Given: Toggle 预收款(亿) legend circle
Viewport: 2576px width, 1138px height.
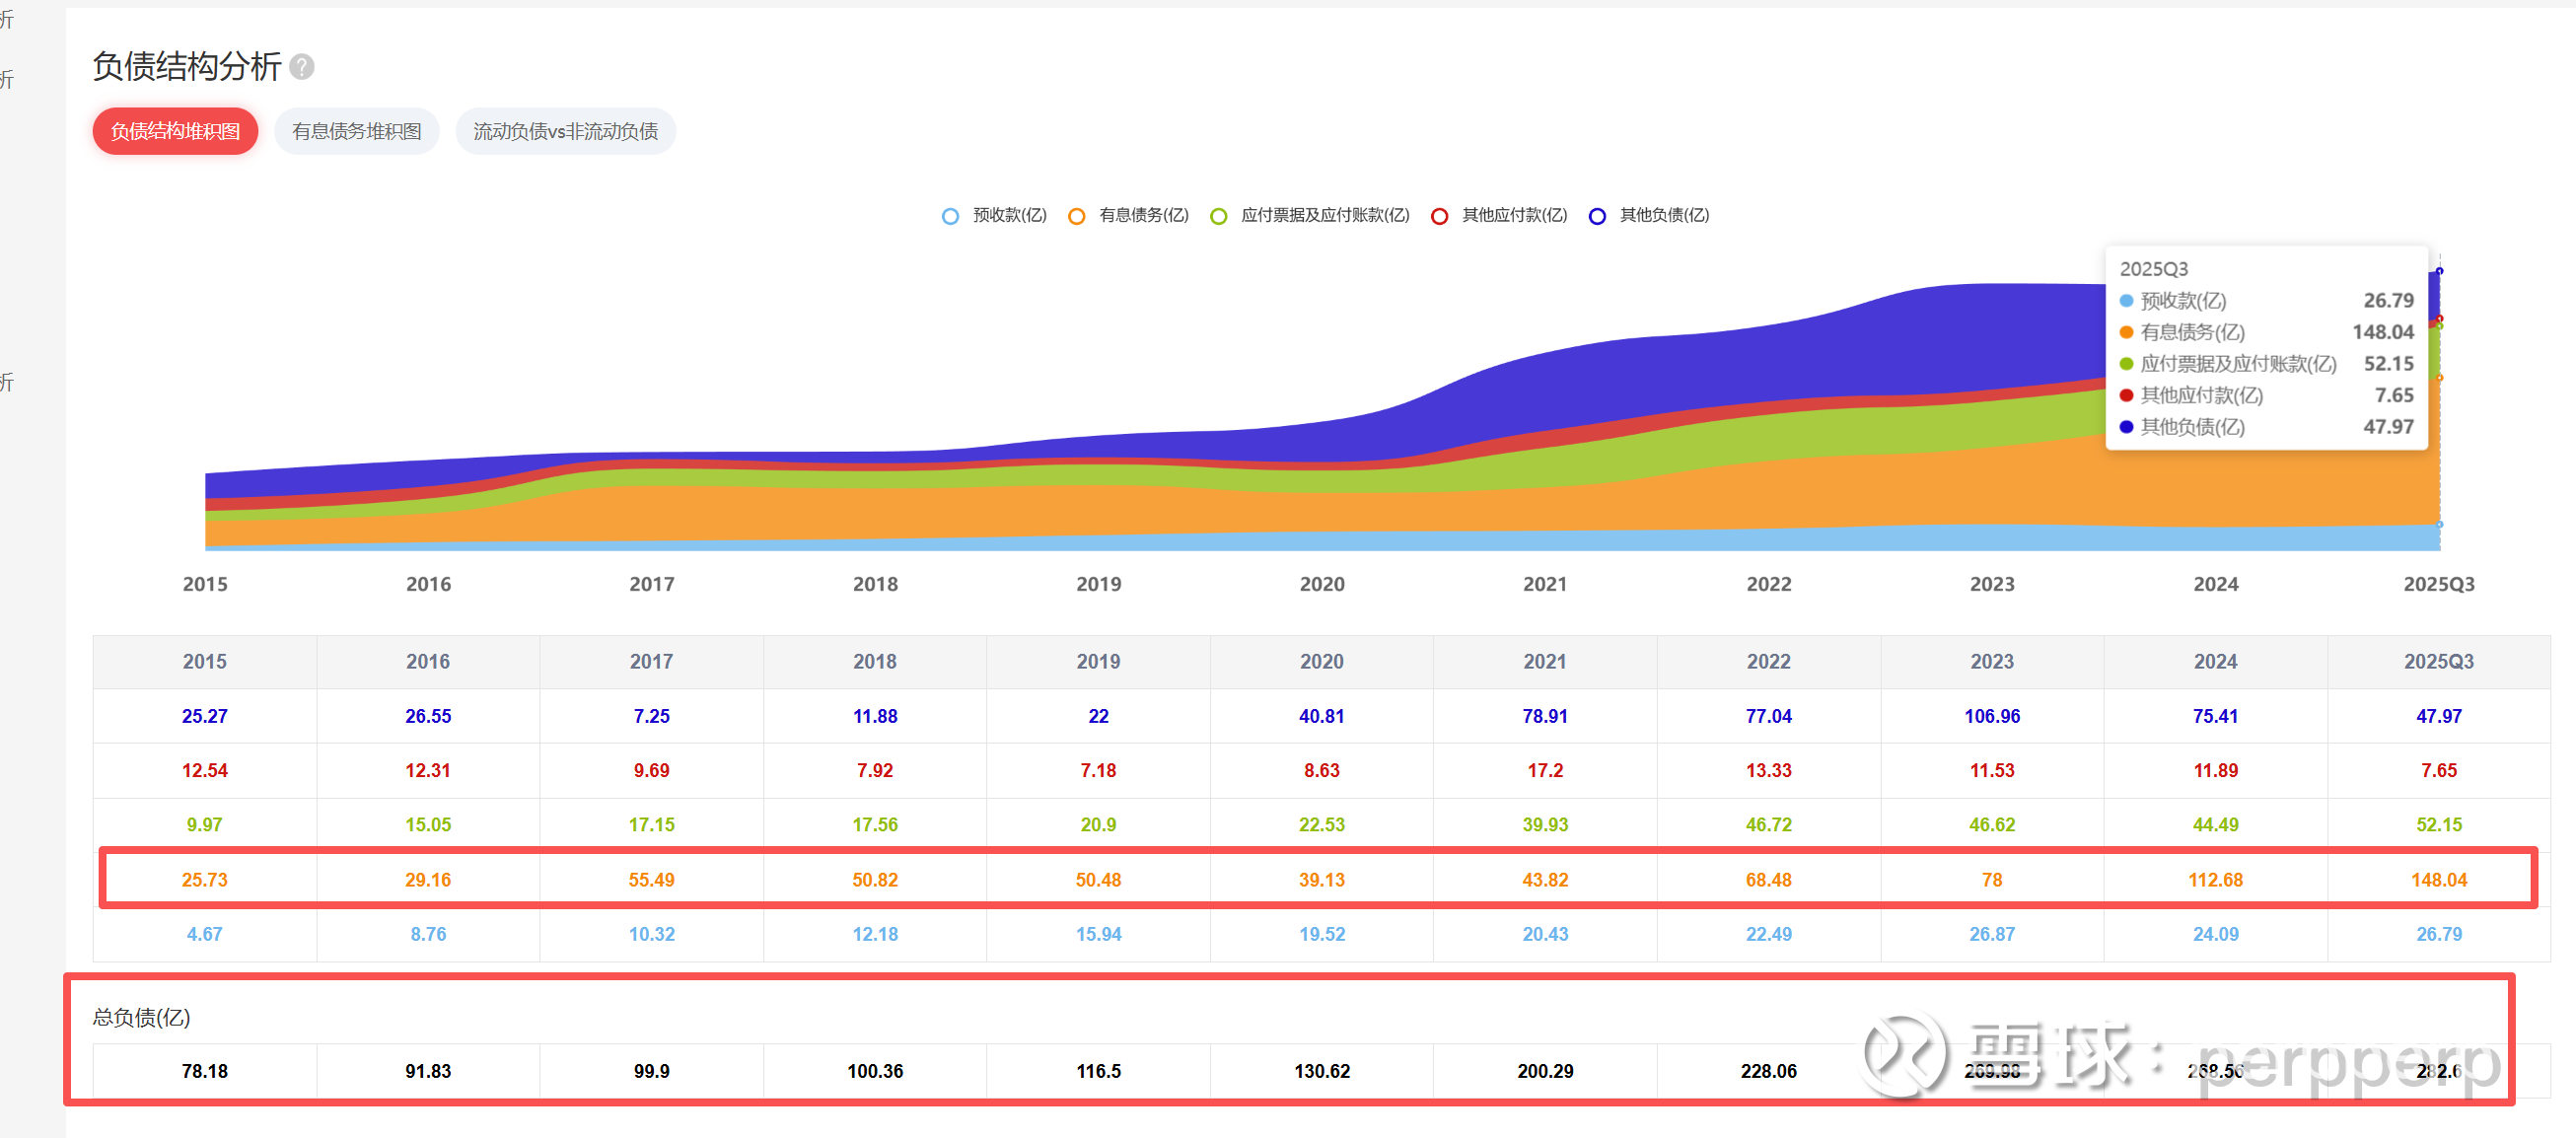Looking at the screenshot, I should (950, 216).
